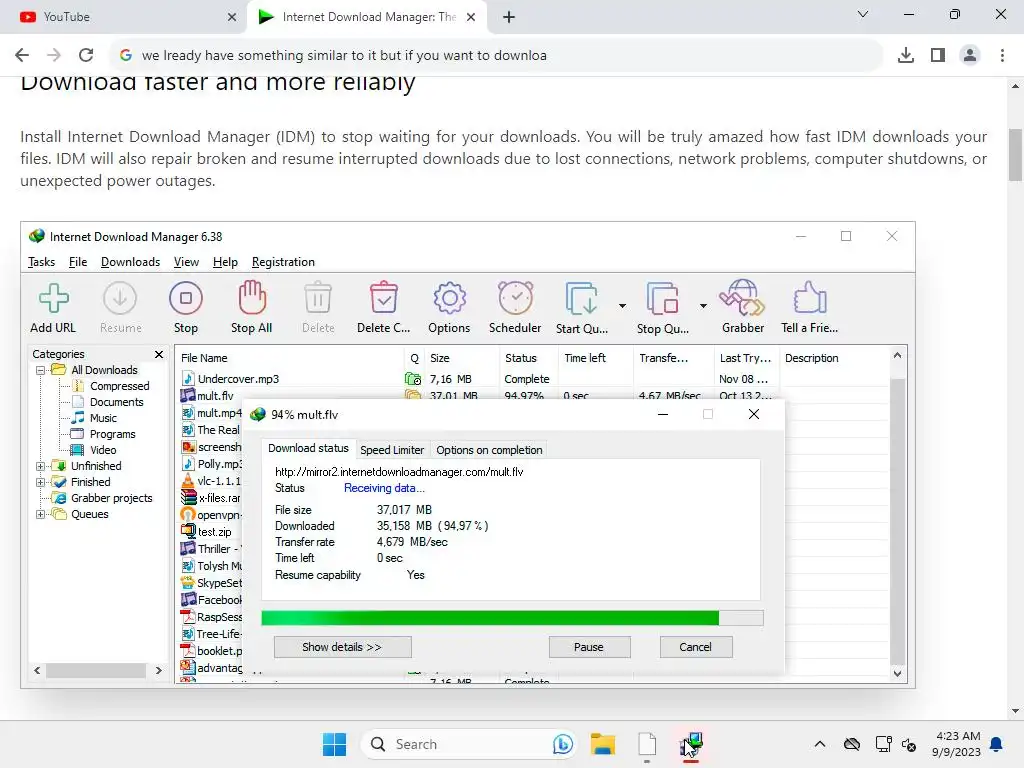Click the Time left column header
Viewport: 1024px width, 768px height.
(595, 358)
